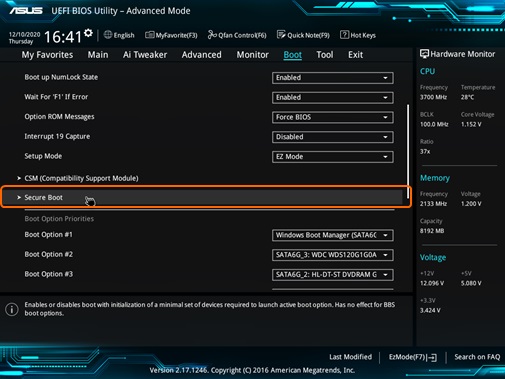Open Wait For 'F1' If Error dropdown
505x379 pixels.
pyautogui.click(x=333, y=97)
